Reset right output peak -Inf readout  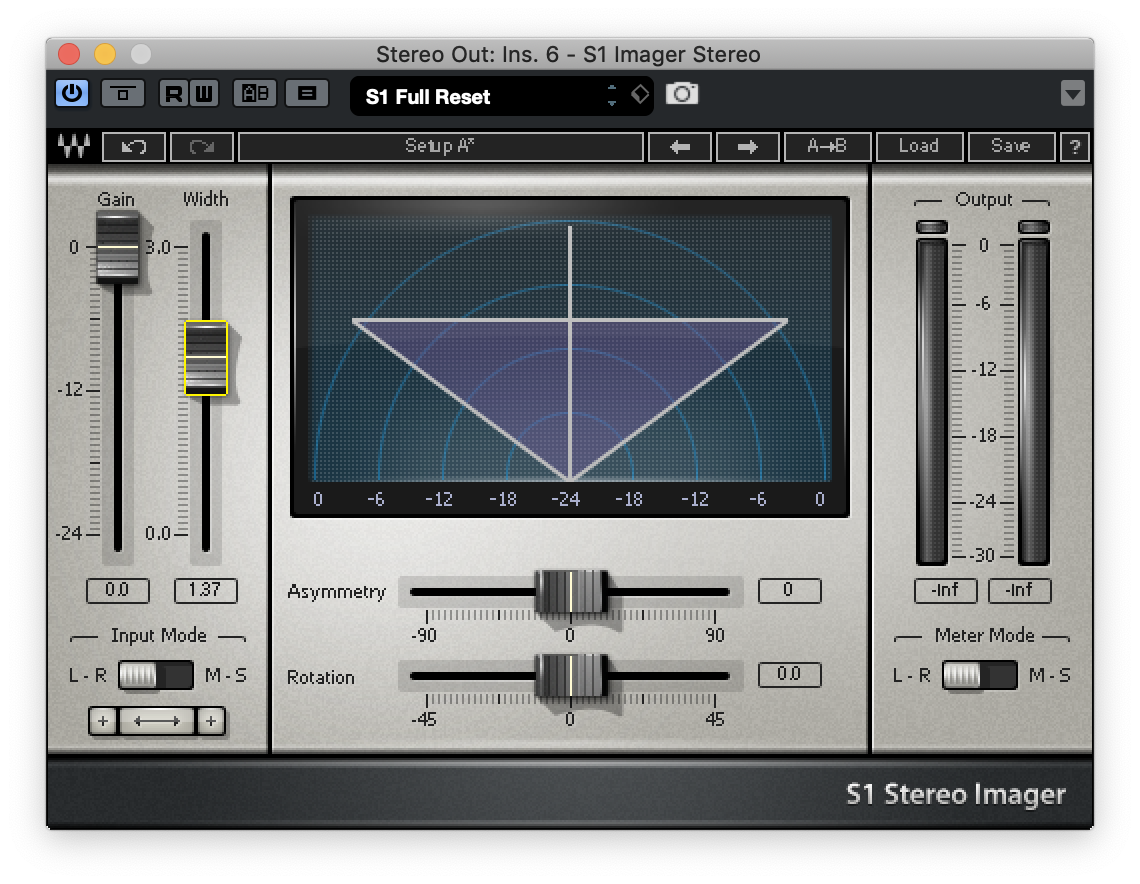point(1020,590)
